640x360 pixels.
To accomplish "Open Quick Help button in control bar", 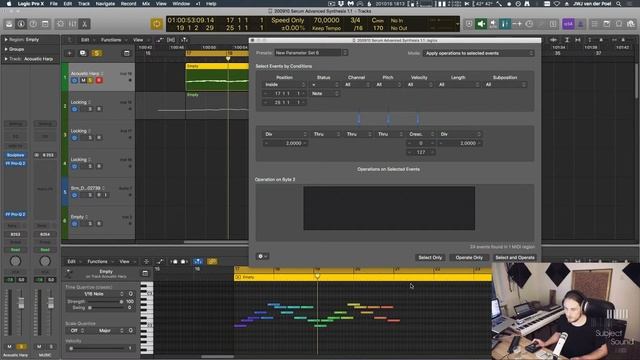I will [x=33, y=24].
